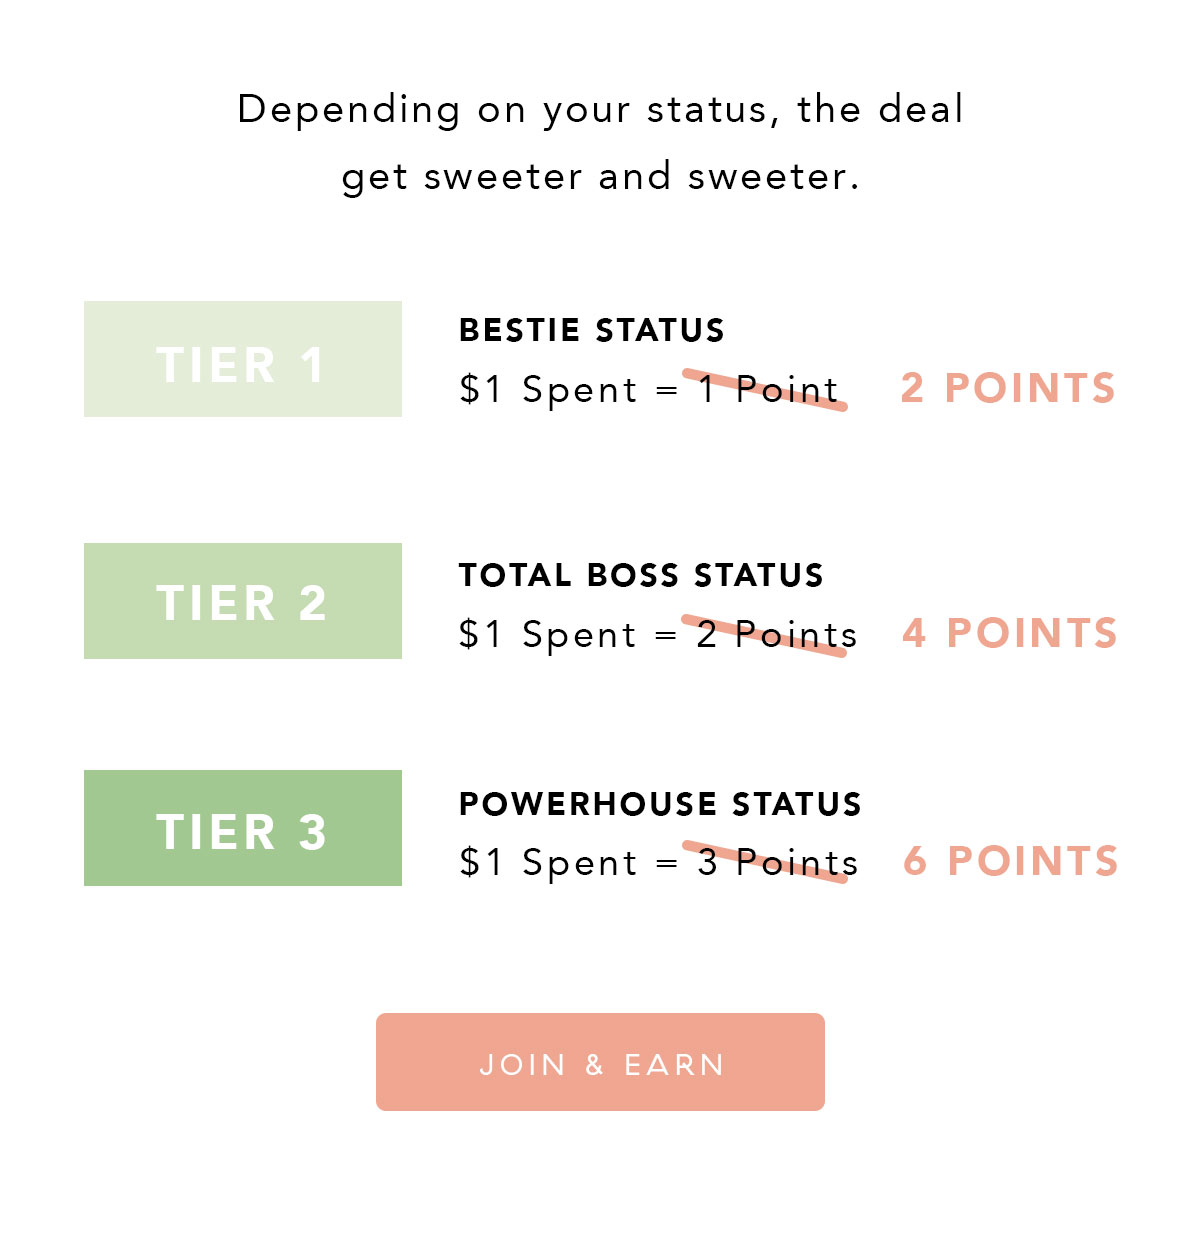Select the TIER 2 badge
The width and height of the screenshot is (1200, 1239).
pyautogui.click(x=243, y=601)
